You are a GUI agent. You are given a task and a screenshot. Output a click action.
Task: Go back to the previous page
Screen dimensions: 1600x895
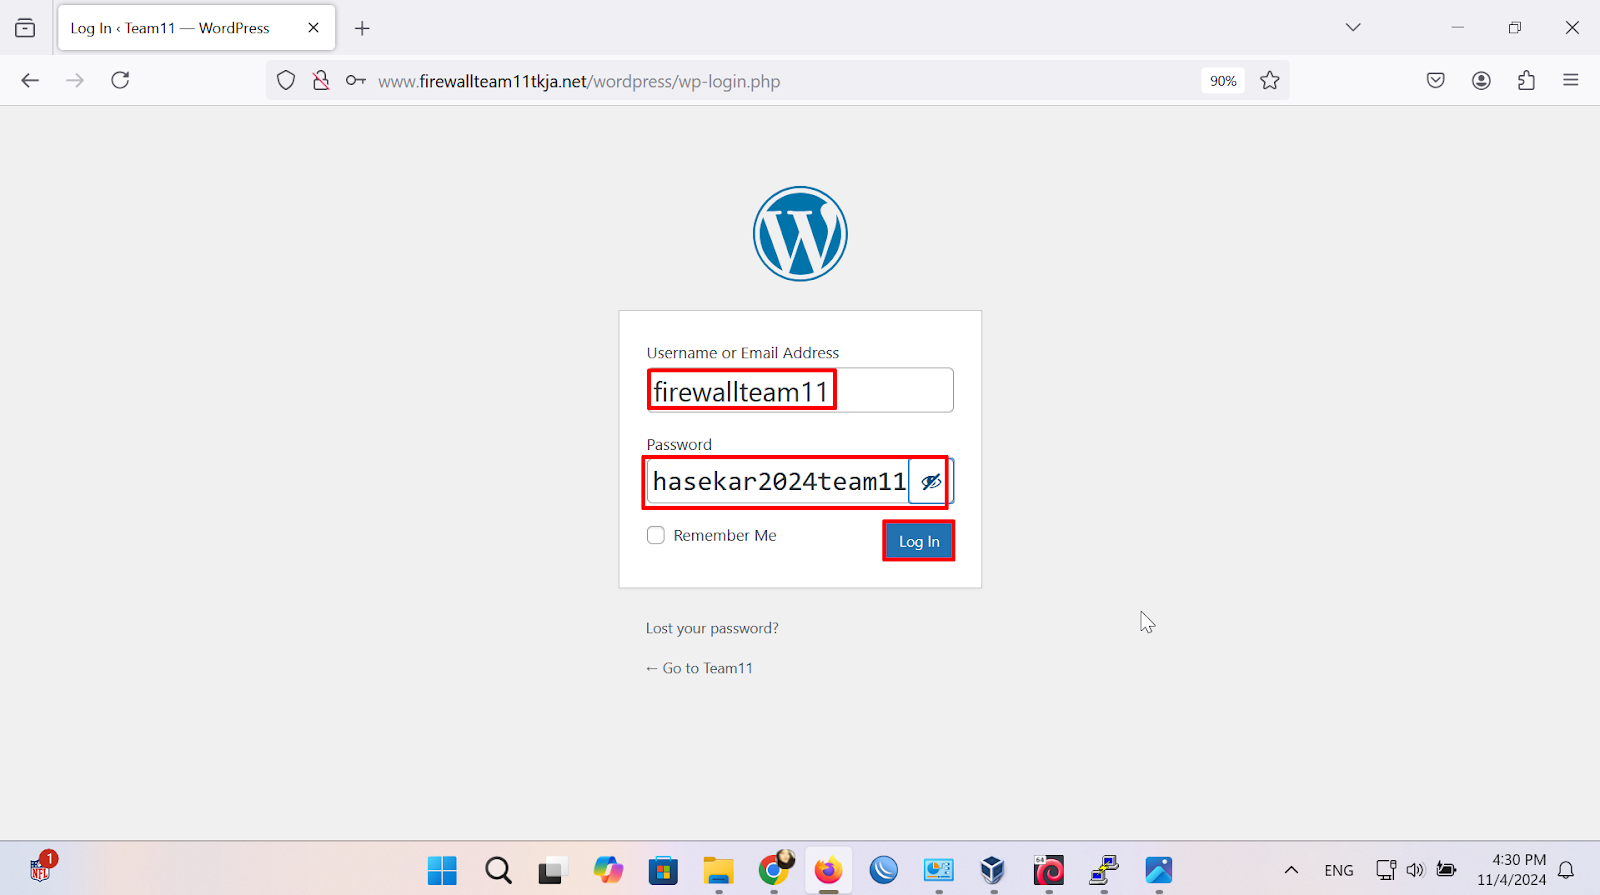30,80
